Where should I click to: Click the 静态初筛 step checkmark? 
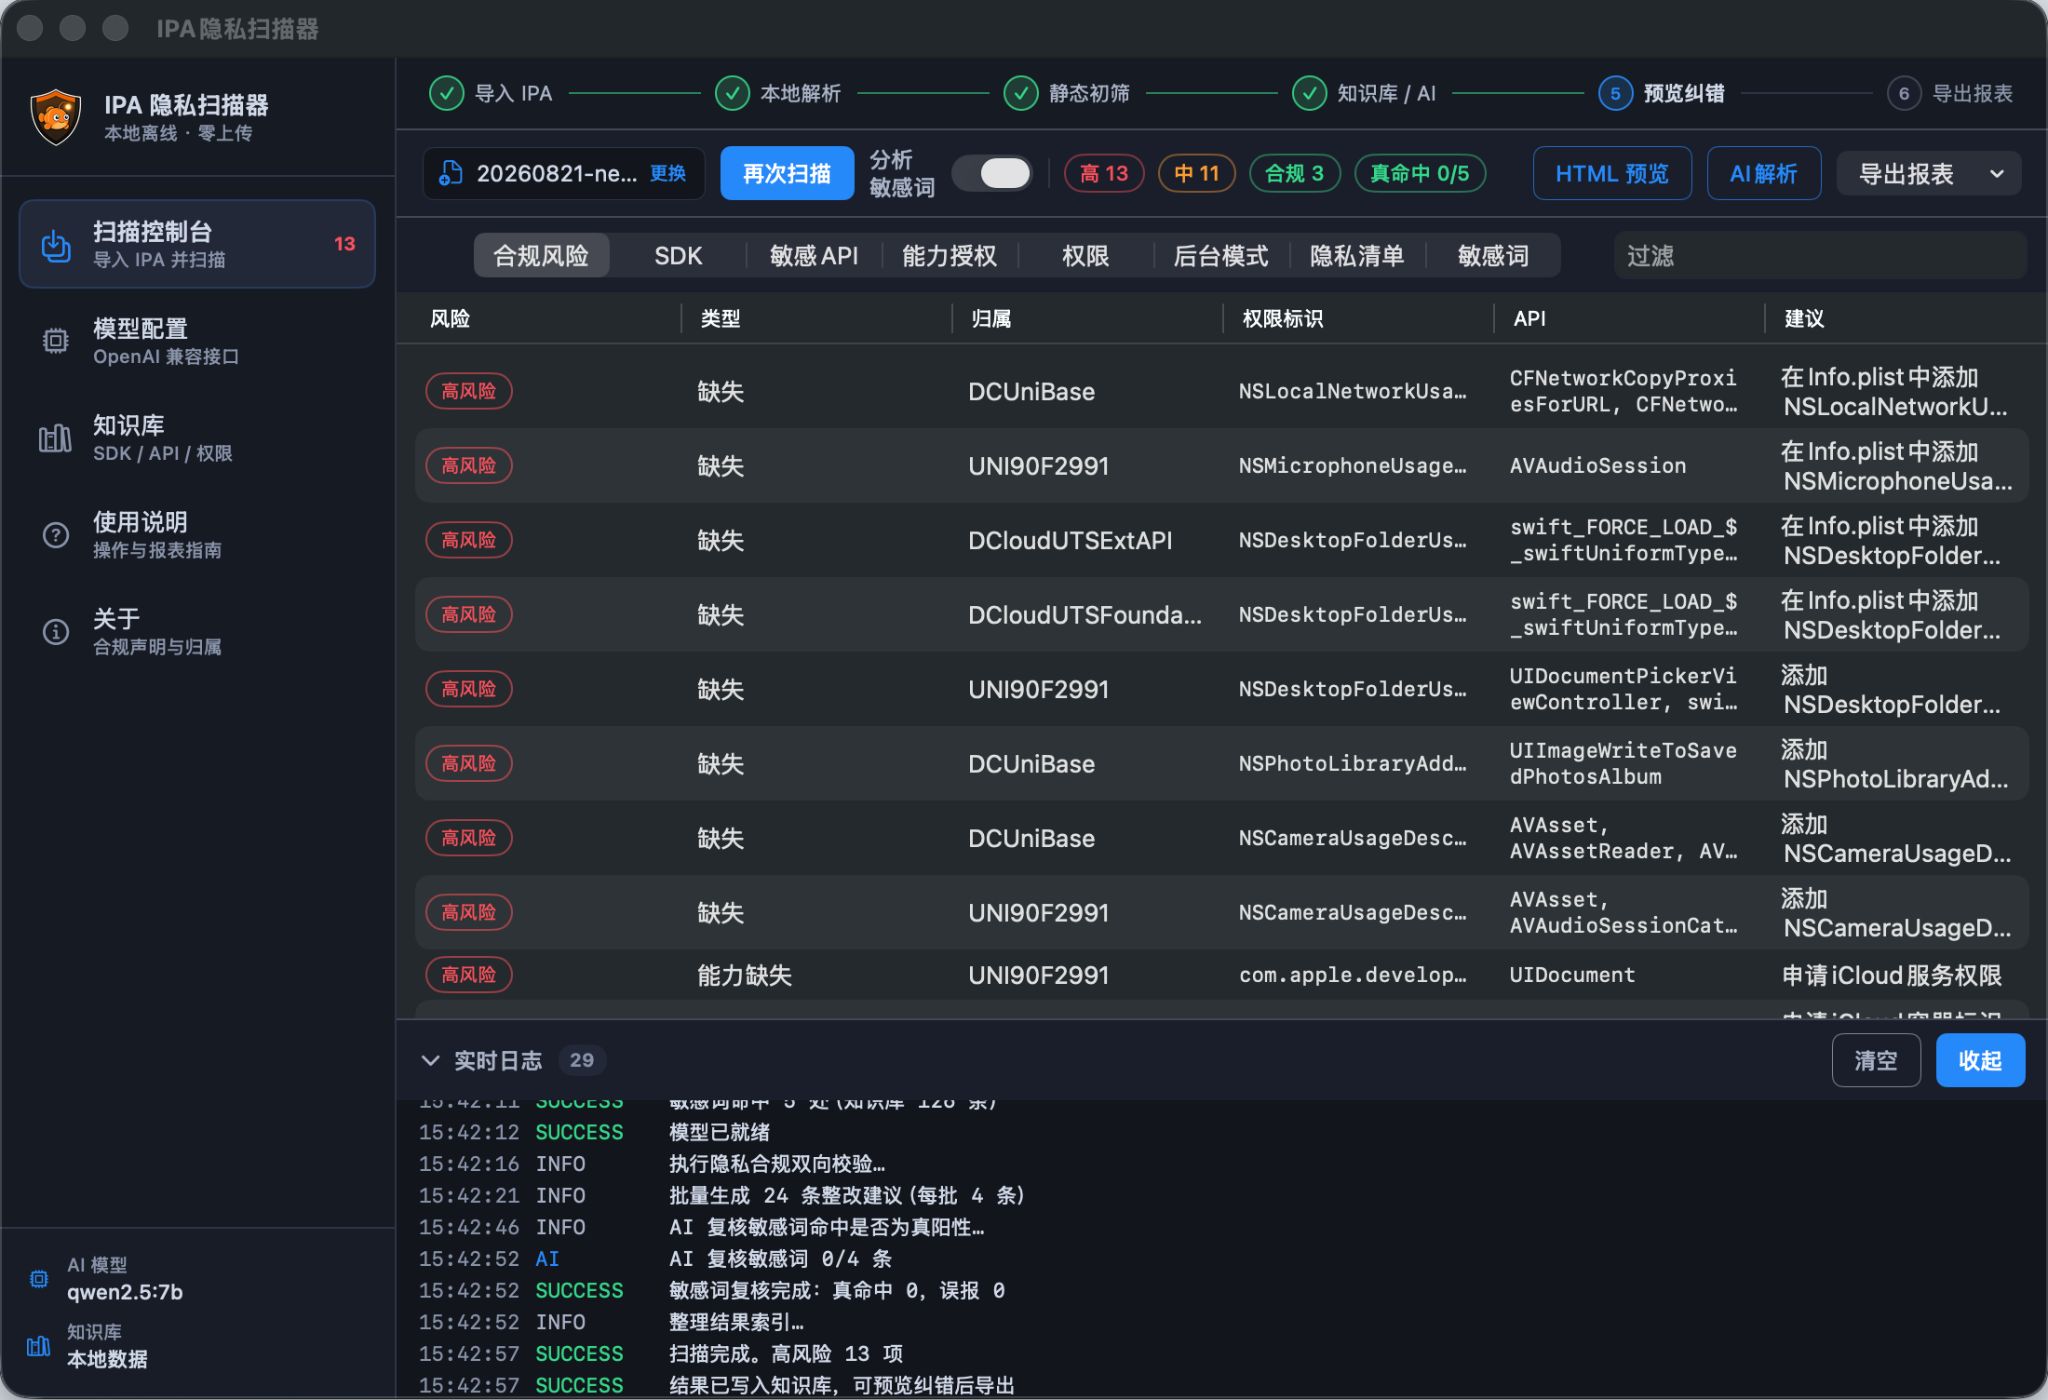[x=1021, y=93]
